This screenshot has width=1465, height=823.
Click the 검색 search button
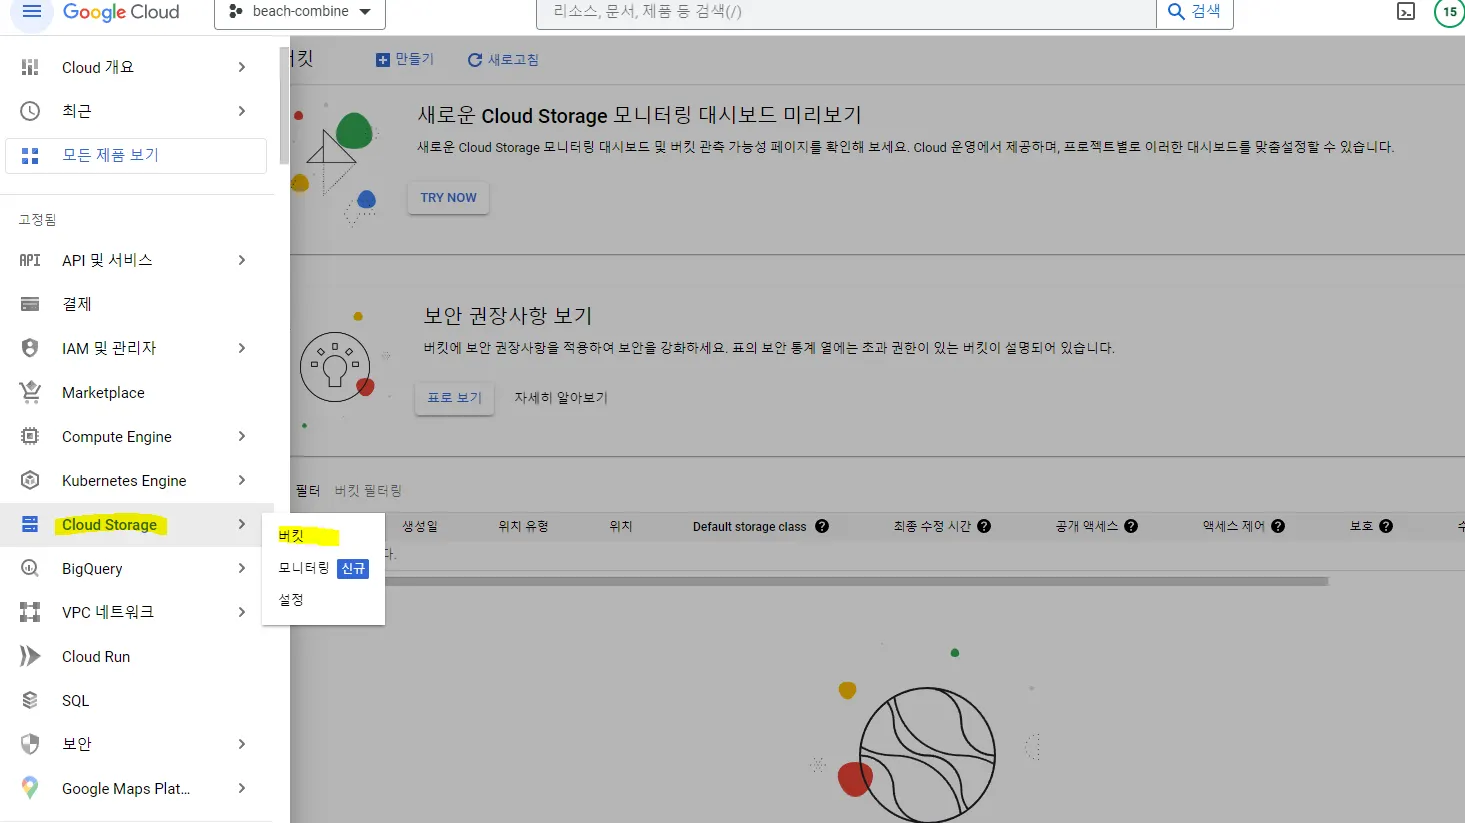point(1195,12)
